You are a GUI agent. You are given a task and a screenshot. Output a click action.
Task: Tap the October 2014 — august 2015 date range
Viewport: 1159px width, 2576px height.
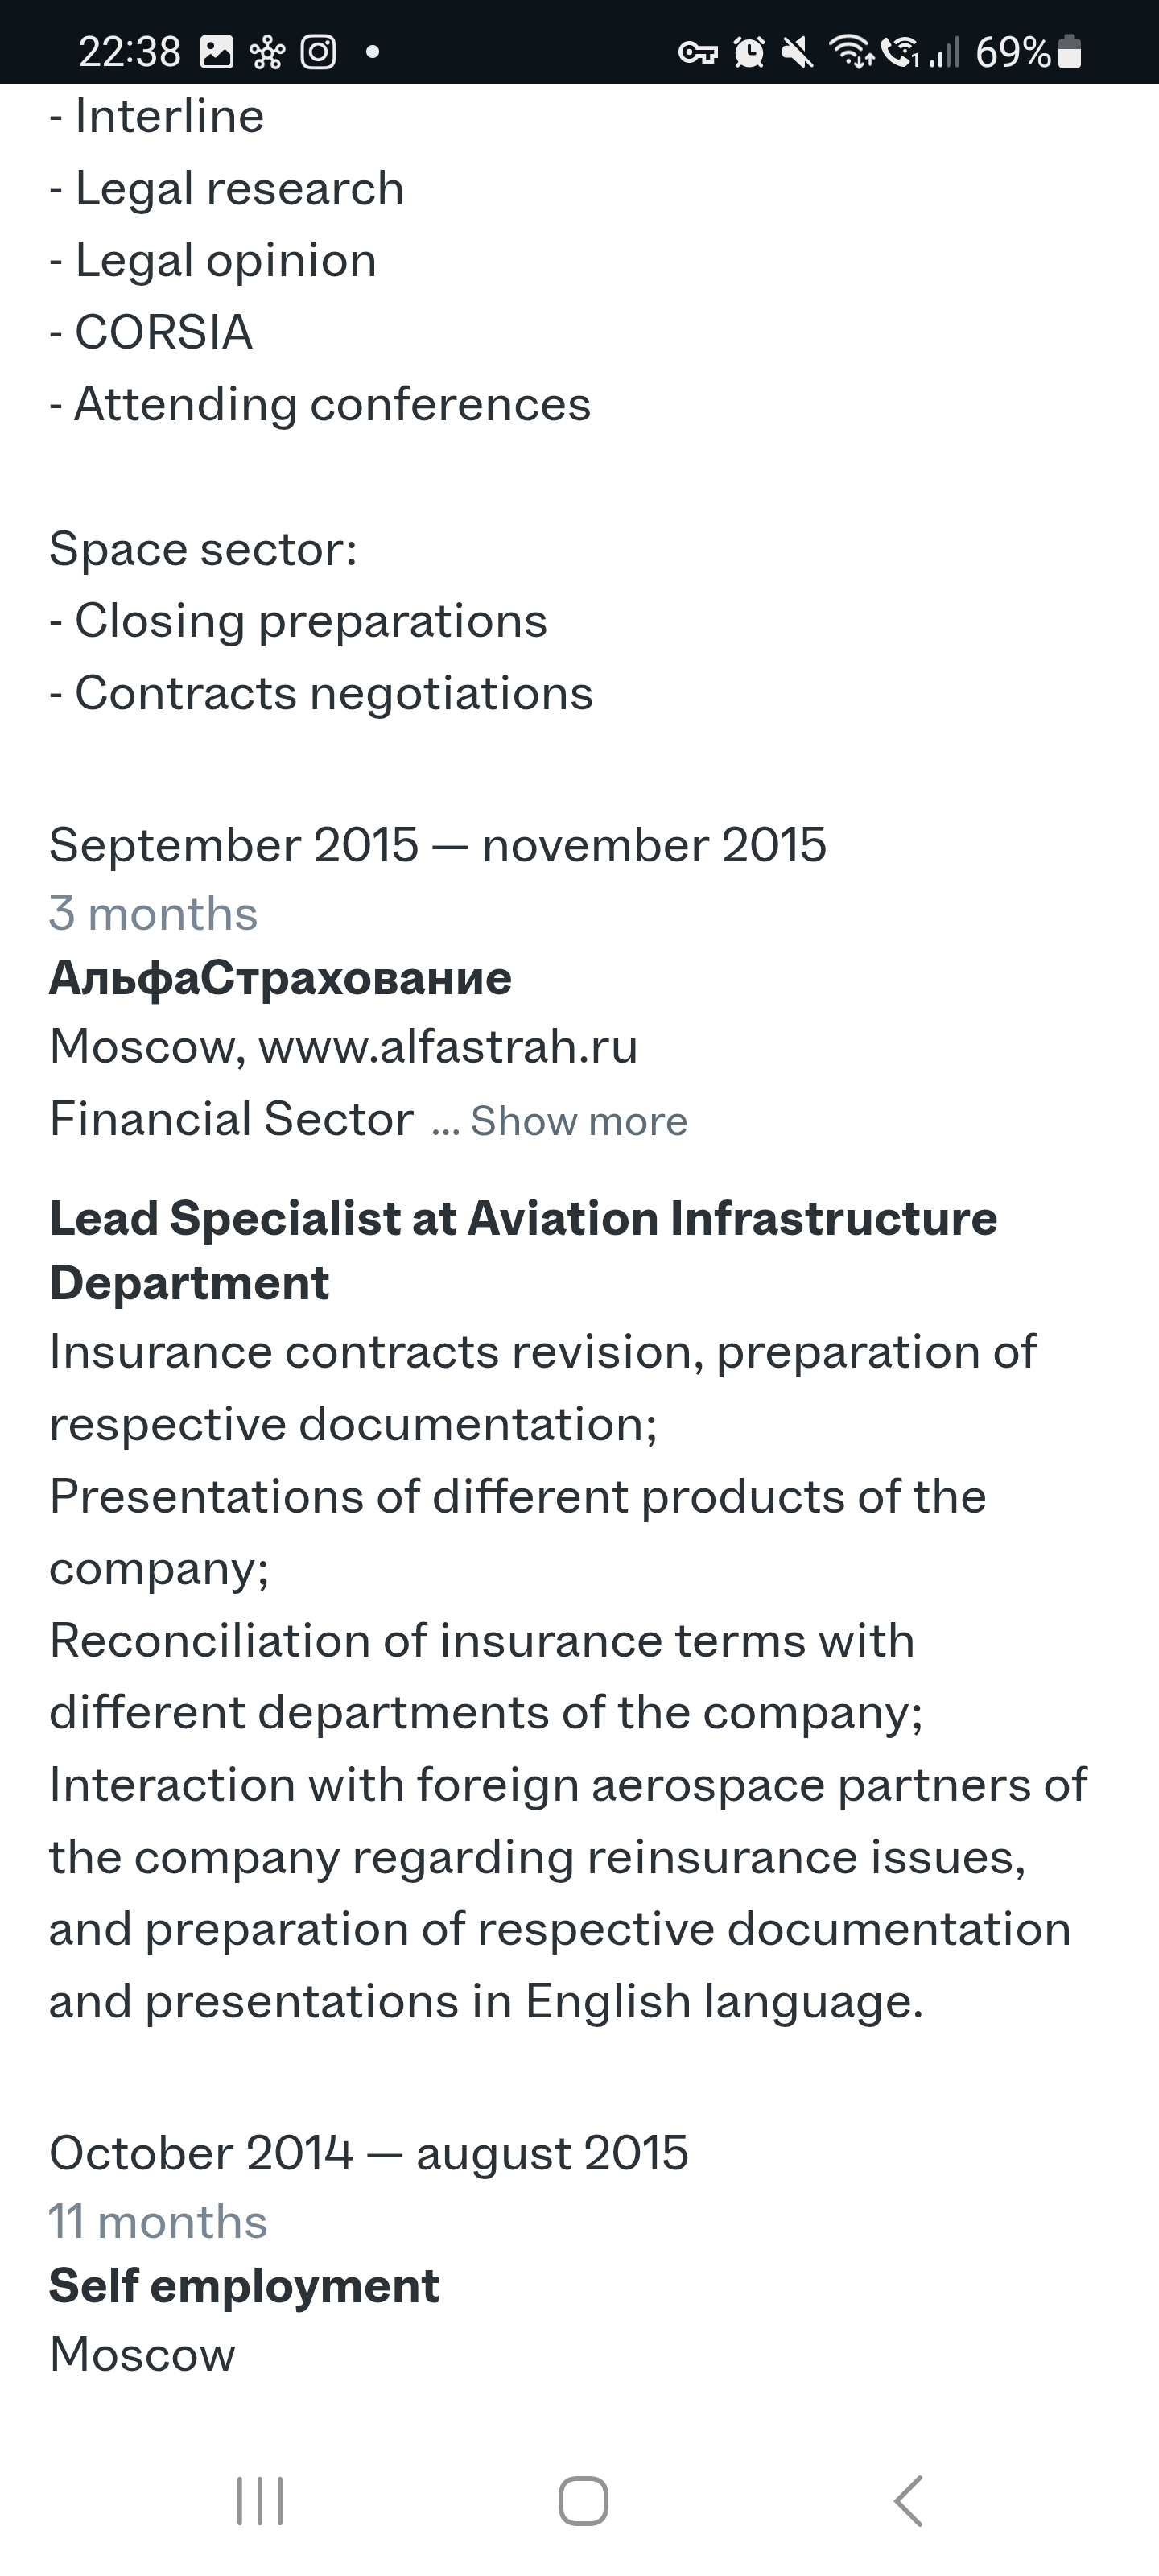click(x=369, y=2153)
